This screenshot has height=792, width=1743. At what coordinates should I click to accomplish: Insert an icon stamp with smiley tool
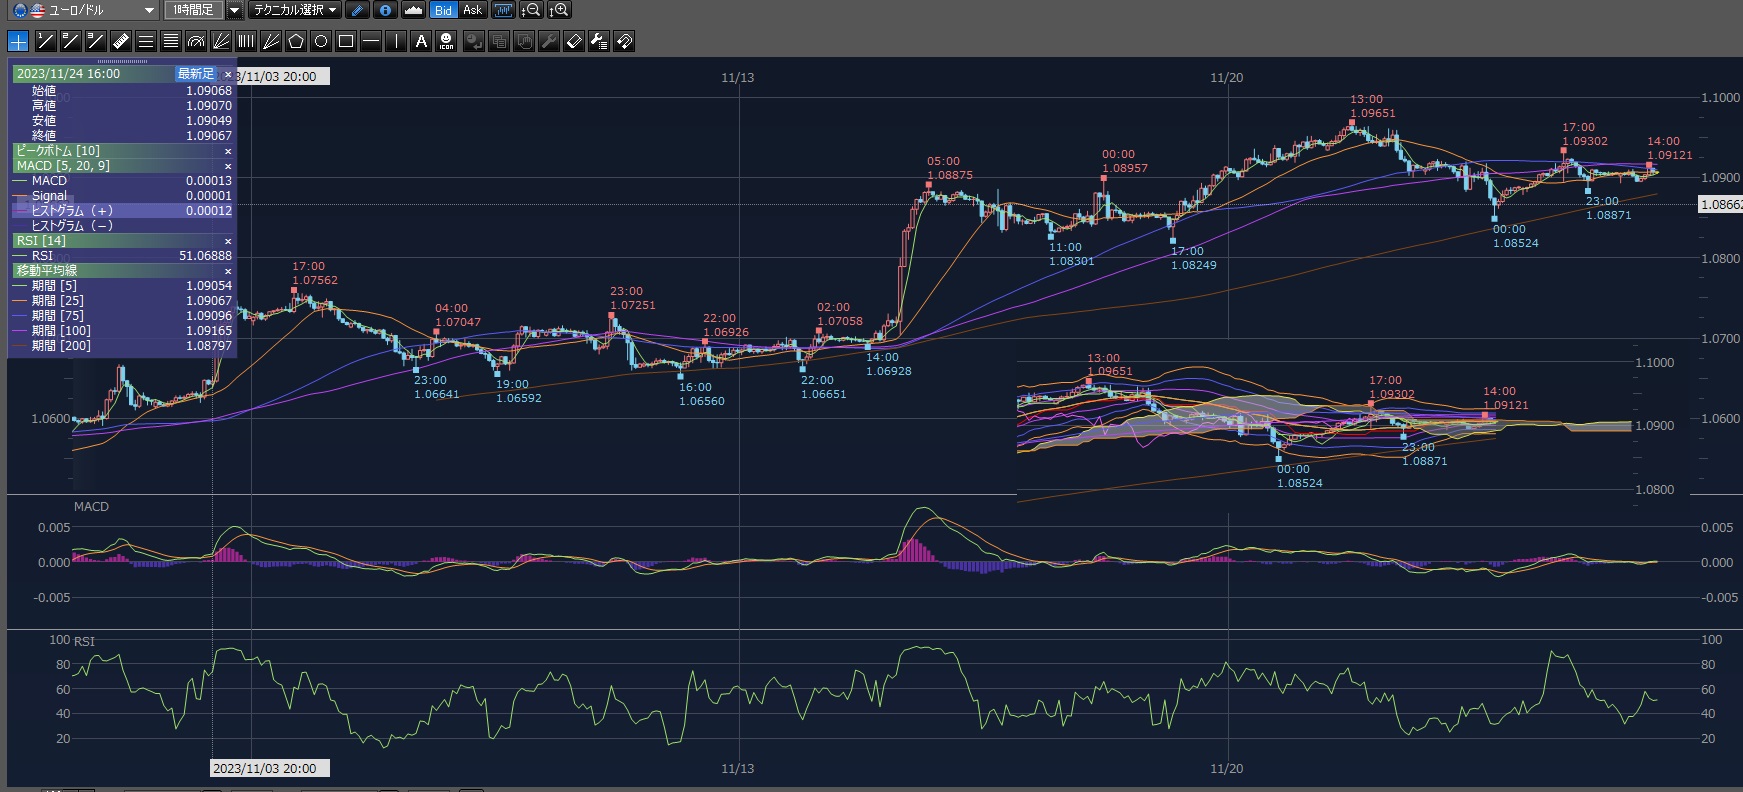tap(446, 41)
